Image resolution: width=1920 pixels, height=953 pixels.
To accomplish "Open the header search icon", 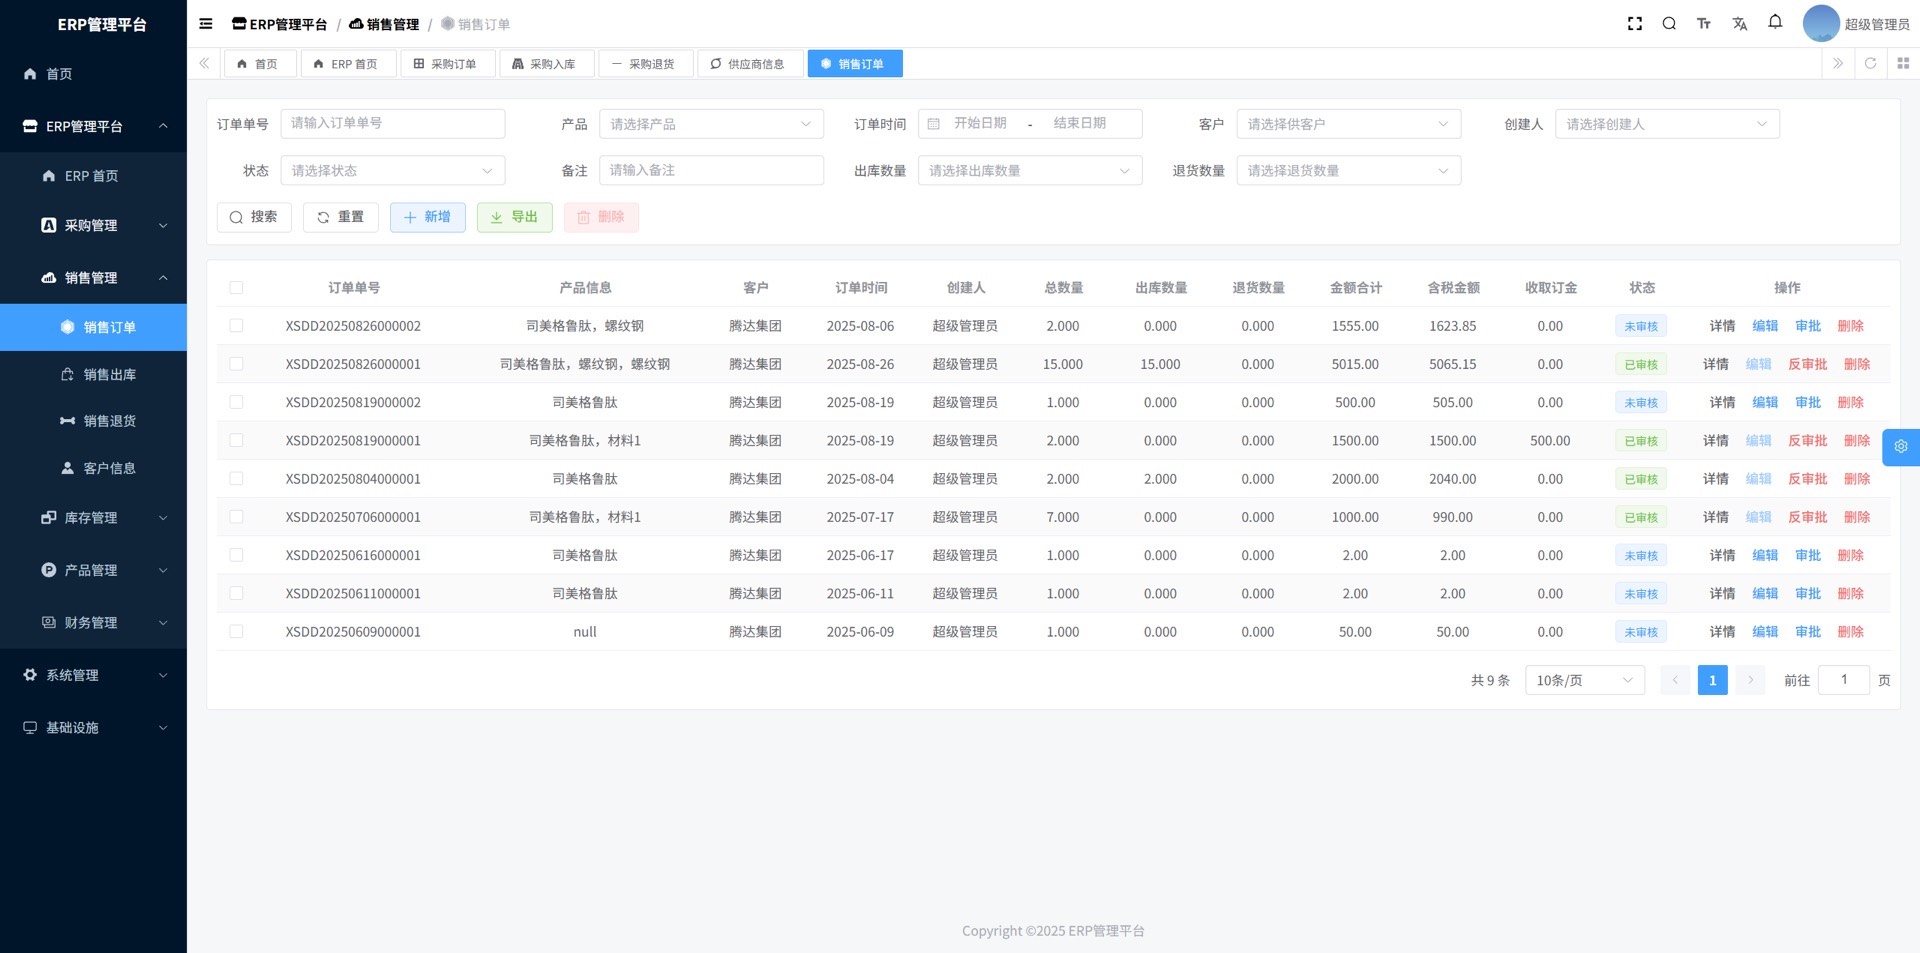I will pyautogui.click(x=1669, y=24).
